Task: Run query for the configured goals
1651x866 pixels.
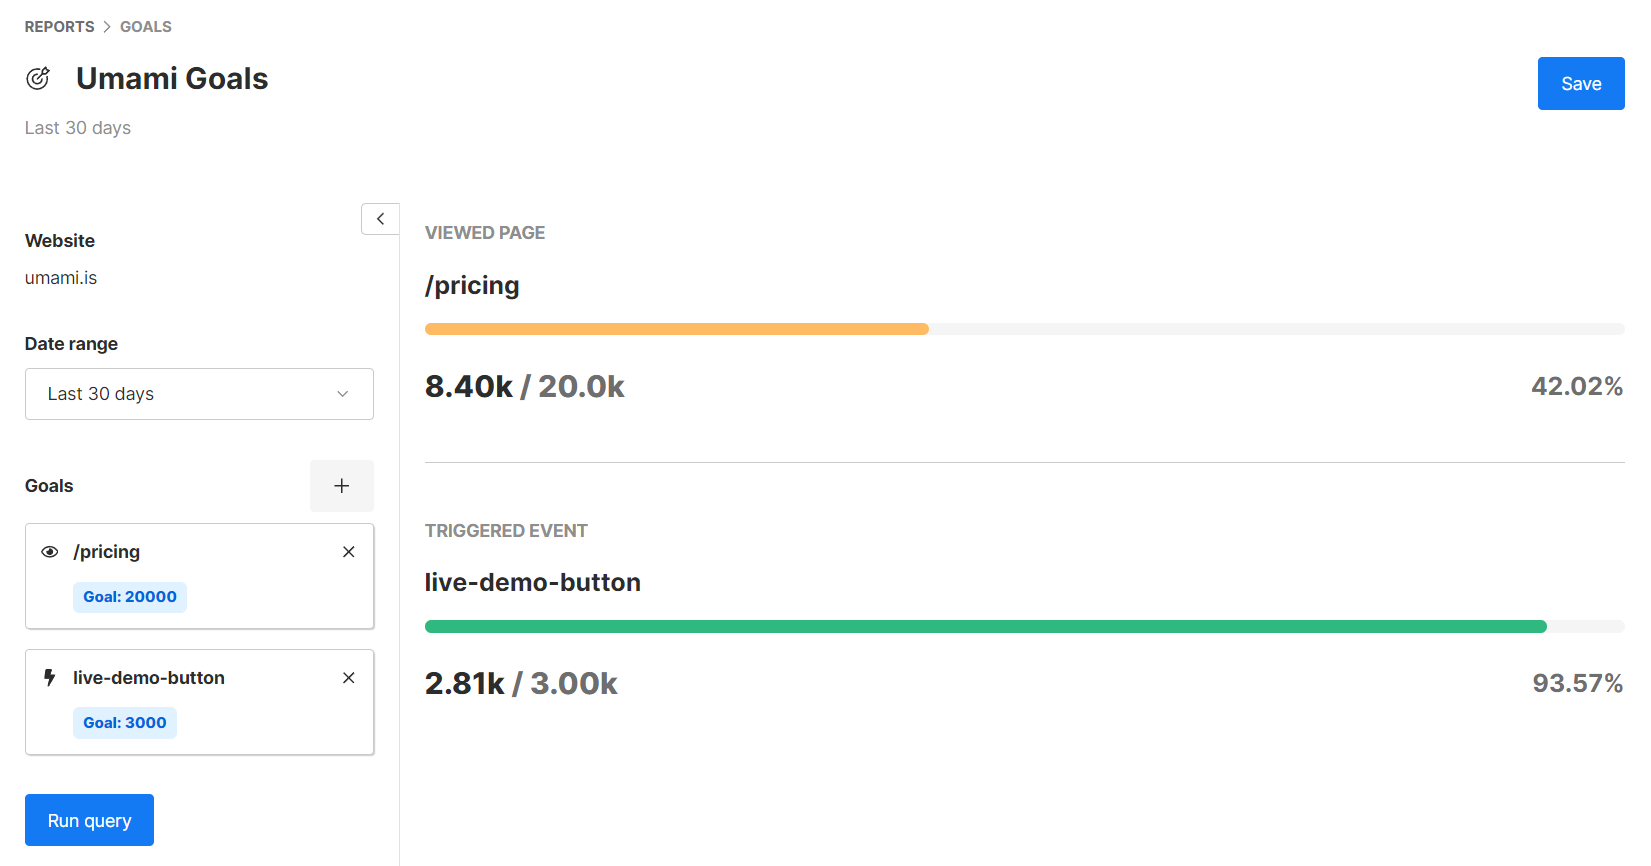Action: [x=89, y=819]
